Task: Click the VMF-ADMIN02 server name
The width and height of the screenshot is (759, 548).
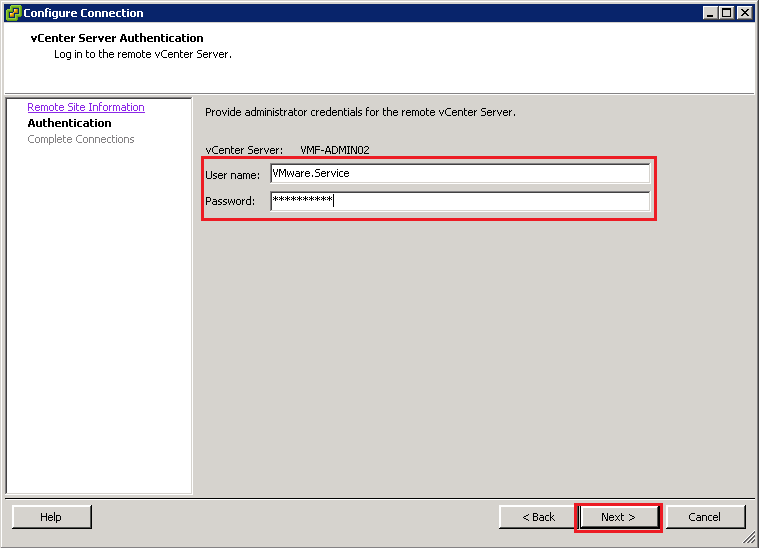Action: pos(335,150)
